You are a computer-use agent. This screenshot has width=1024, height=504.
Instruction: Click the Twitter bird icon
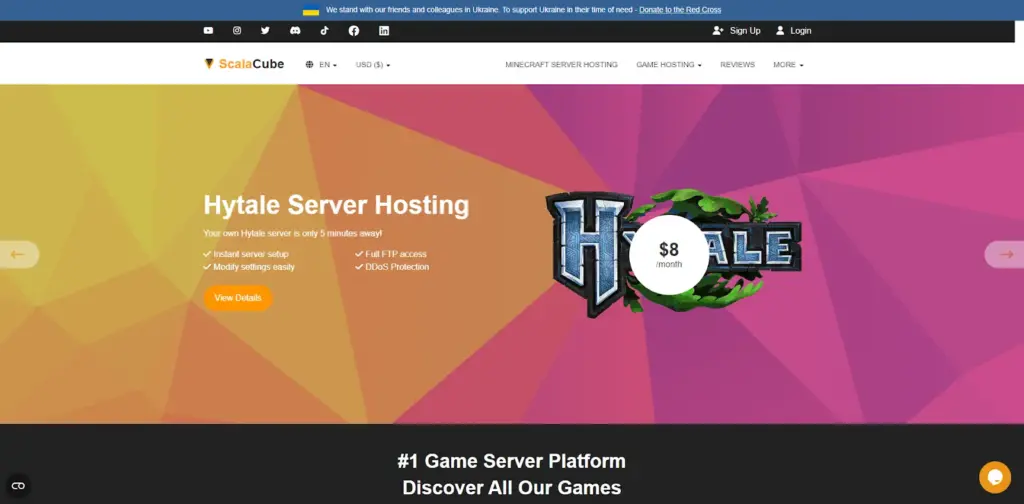pos(266,31)
